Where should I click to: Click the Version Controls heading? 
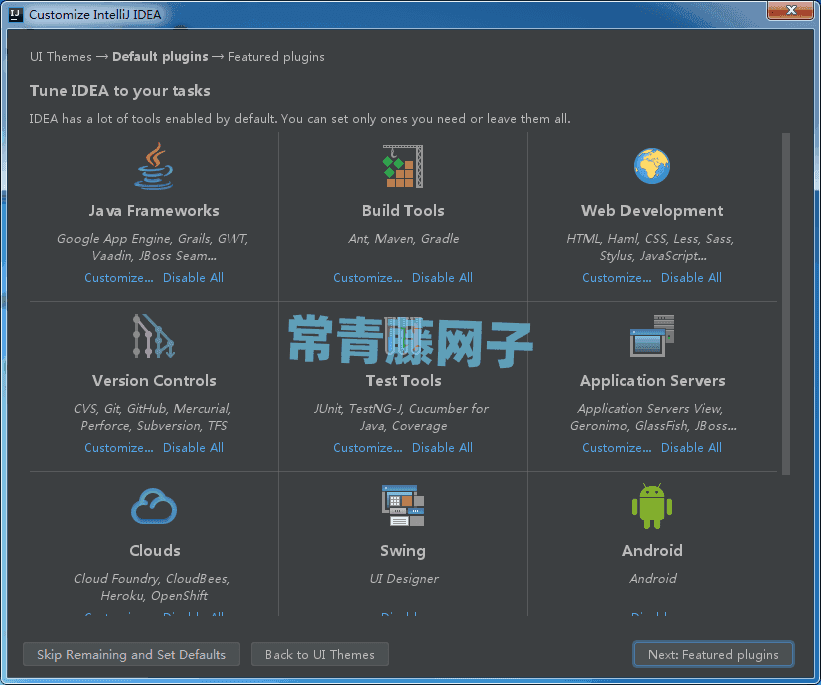[x=154, y=381]
